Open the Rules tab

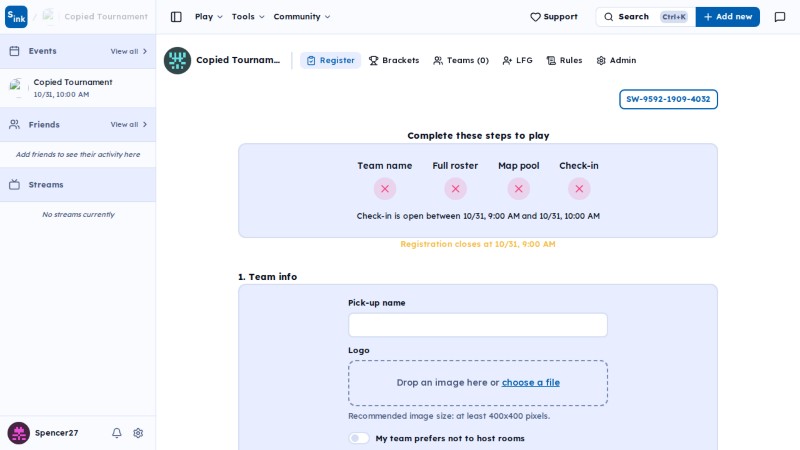click(564, 60)
